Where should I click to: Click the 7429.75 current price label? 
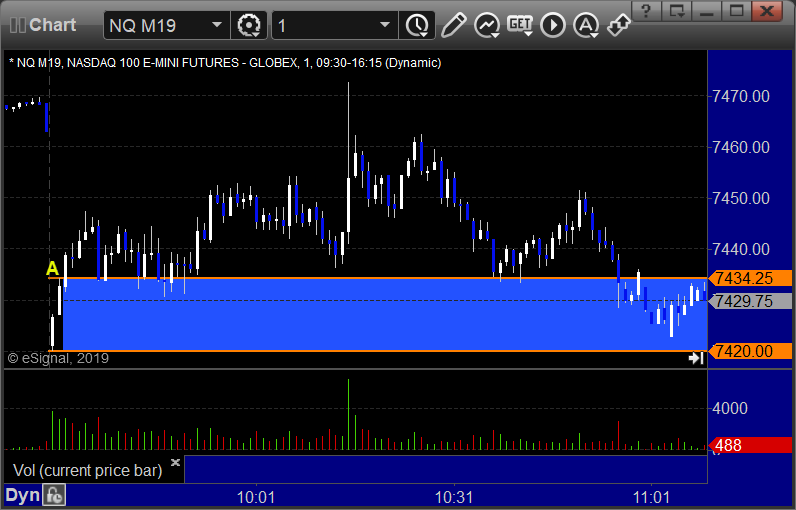pos(750,301)
